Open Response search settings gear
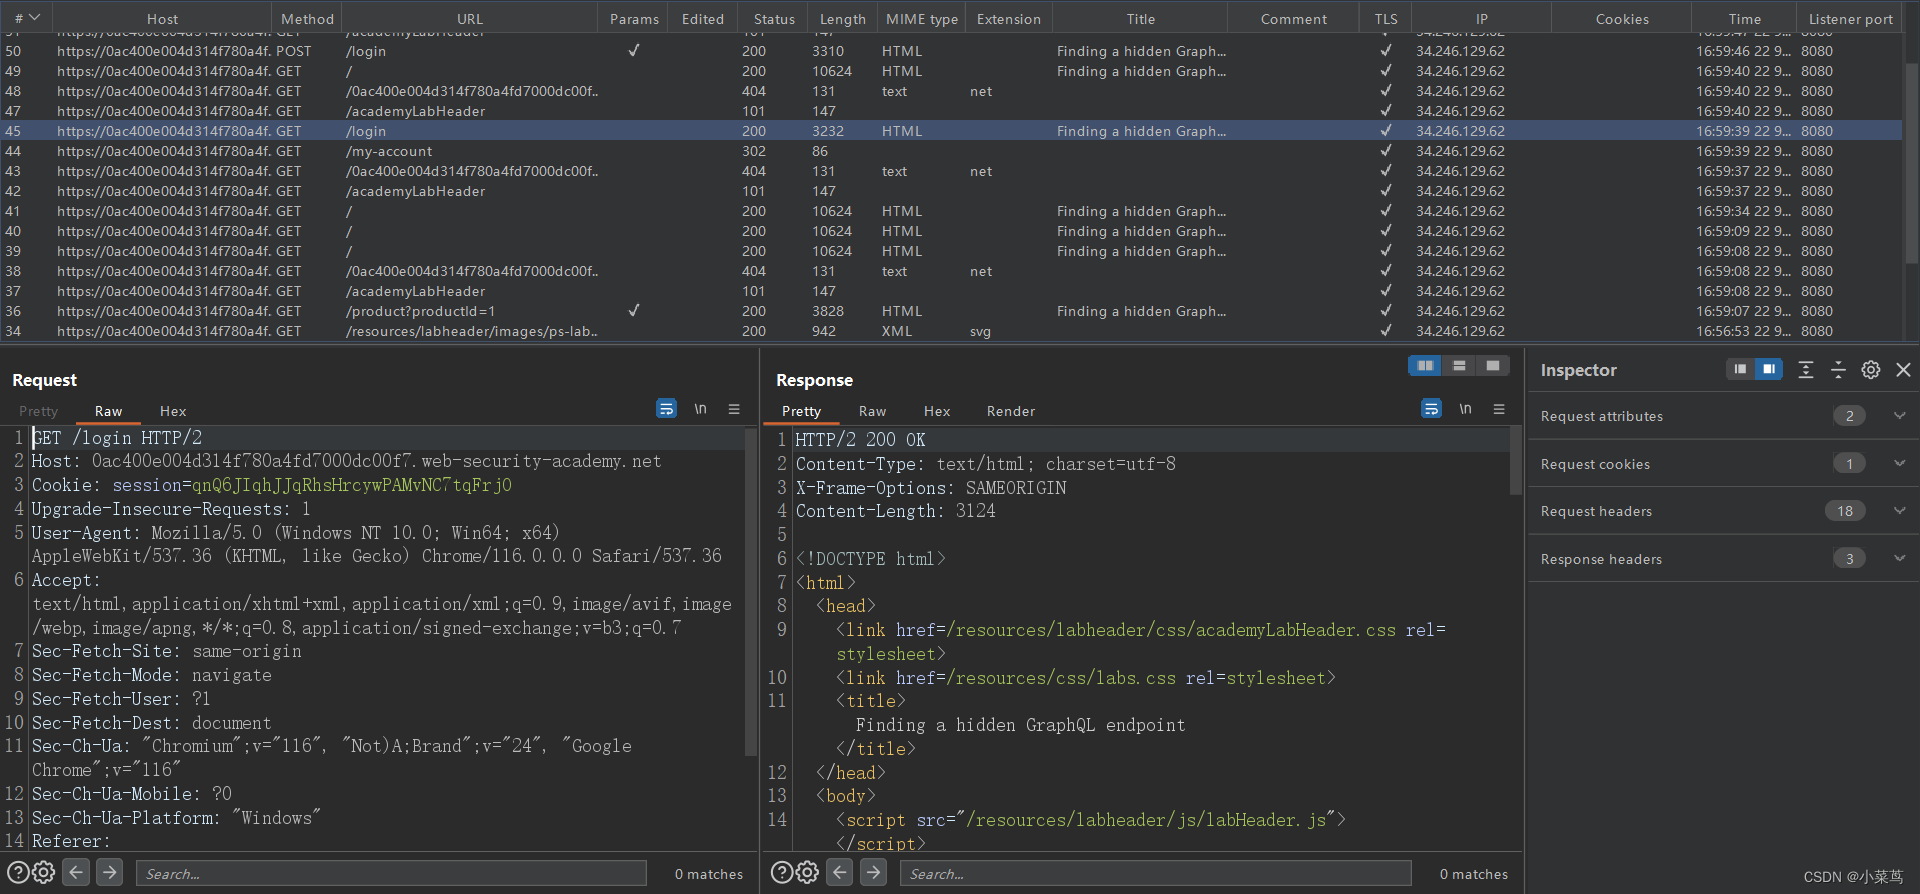This screenshot has height=894, width=1920. click(807, 873)
